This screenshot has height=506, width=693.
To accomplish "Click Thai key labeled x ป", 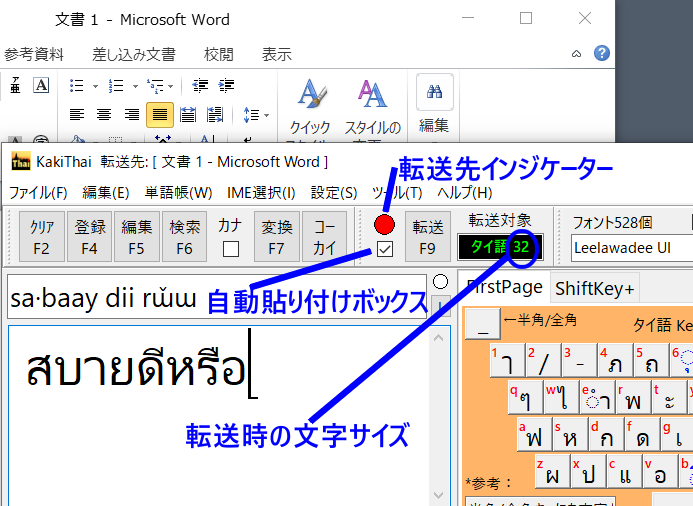I will click(589, 471).
